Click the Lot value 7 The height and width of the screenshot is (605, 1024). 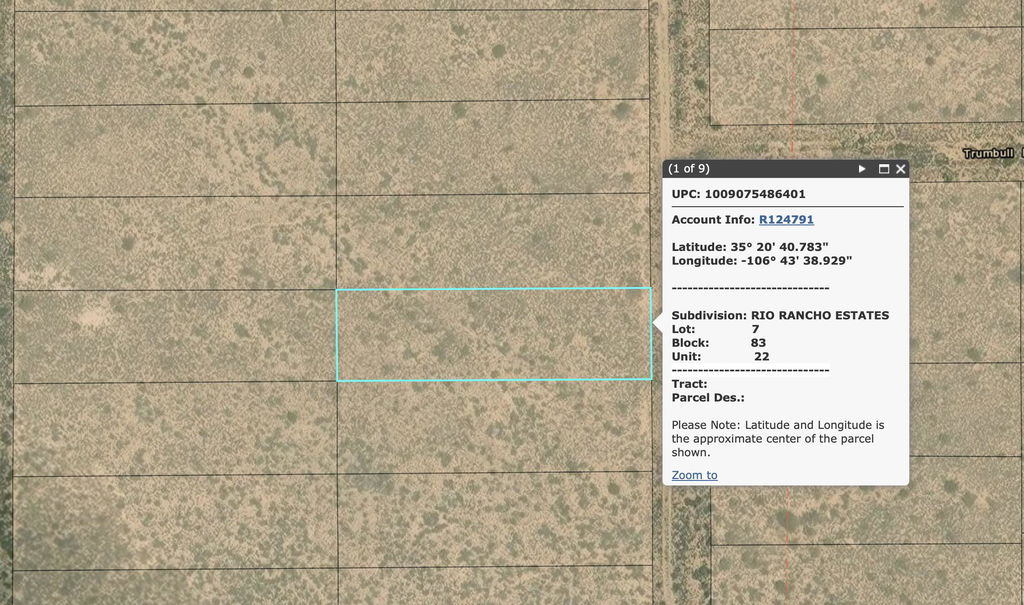(755, 329)
